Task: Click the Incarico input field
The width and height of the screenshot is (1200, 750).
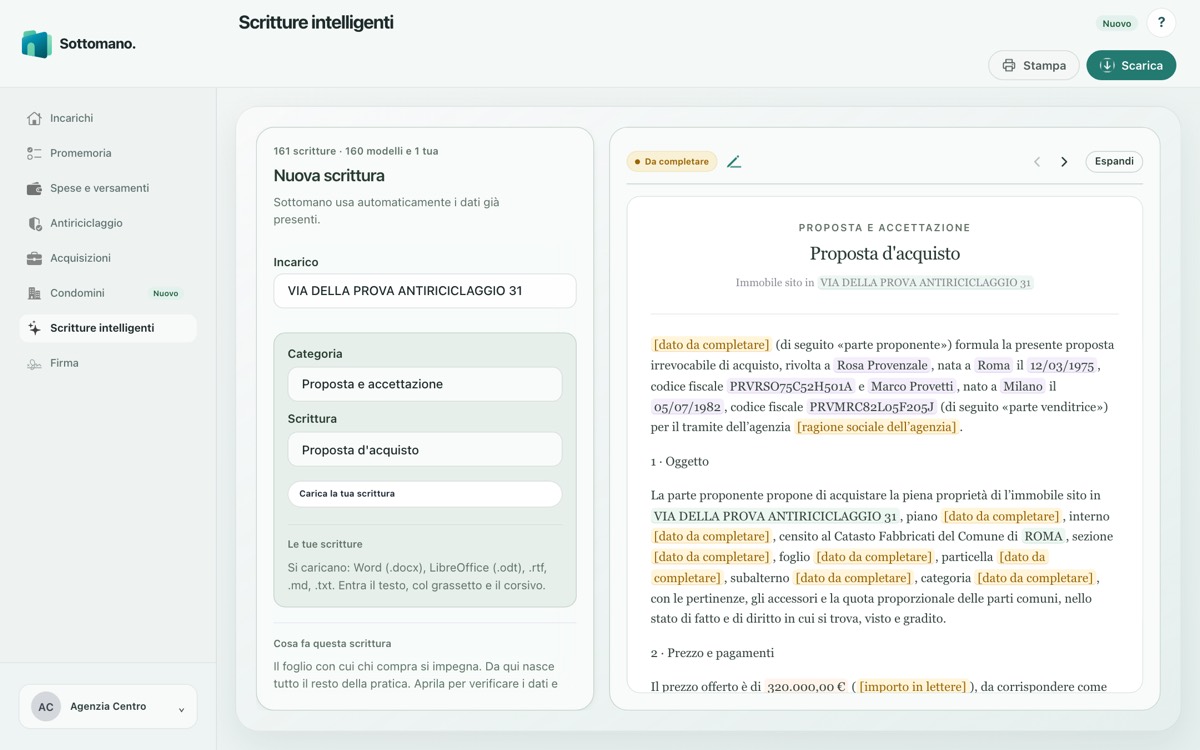Action: click(425, 291)
